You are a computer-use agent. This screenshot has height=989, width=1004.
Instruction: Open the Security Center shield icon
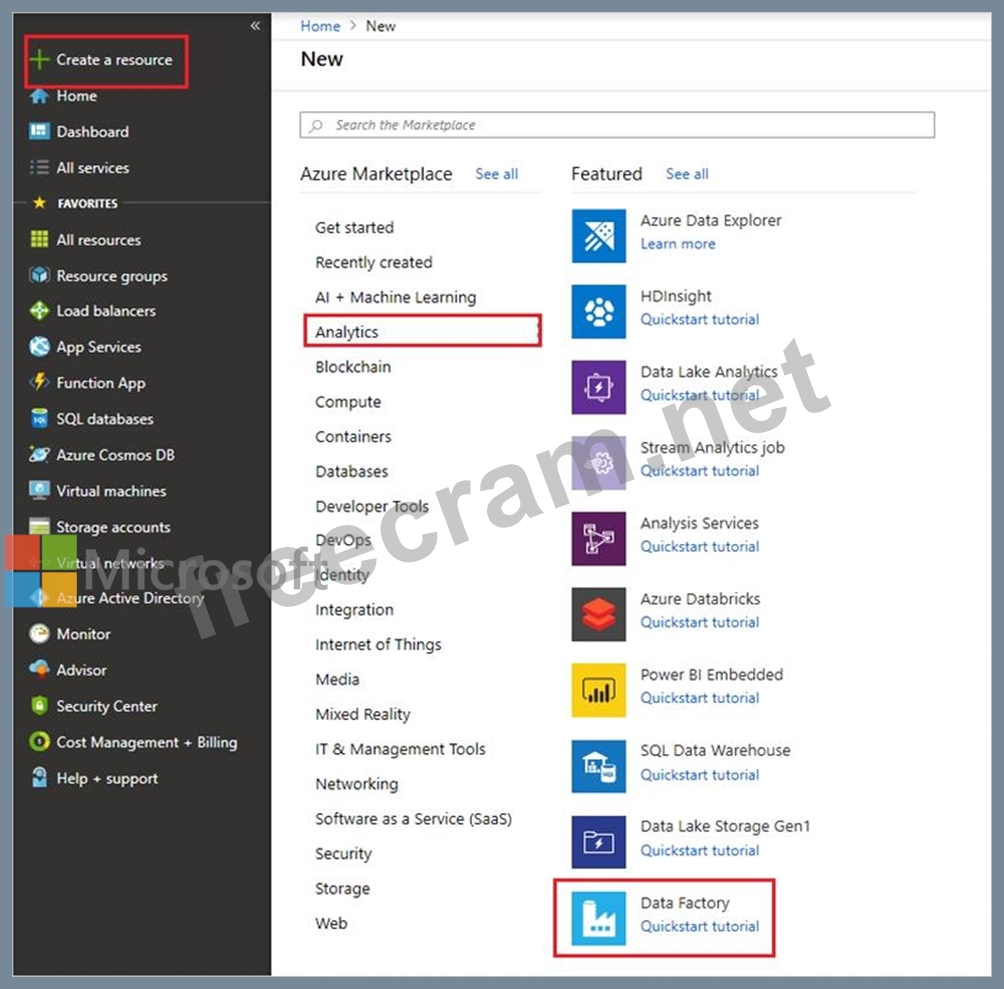pyautogui.click(x=39, y=705)
